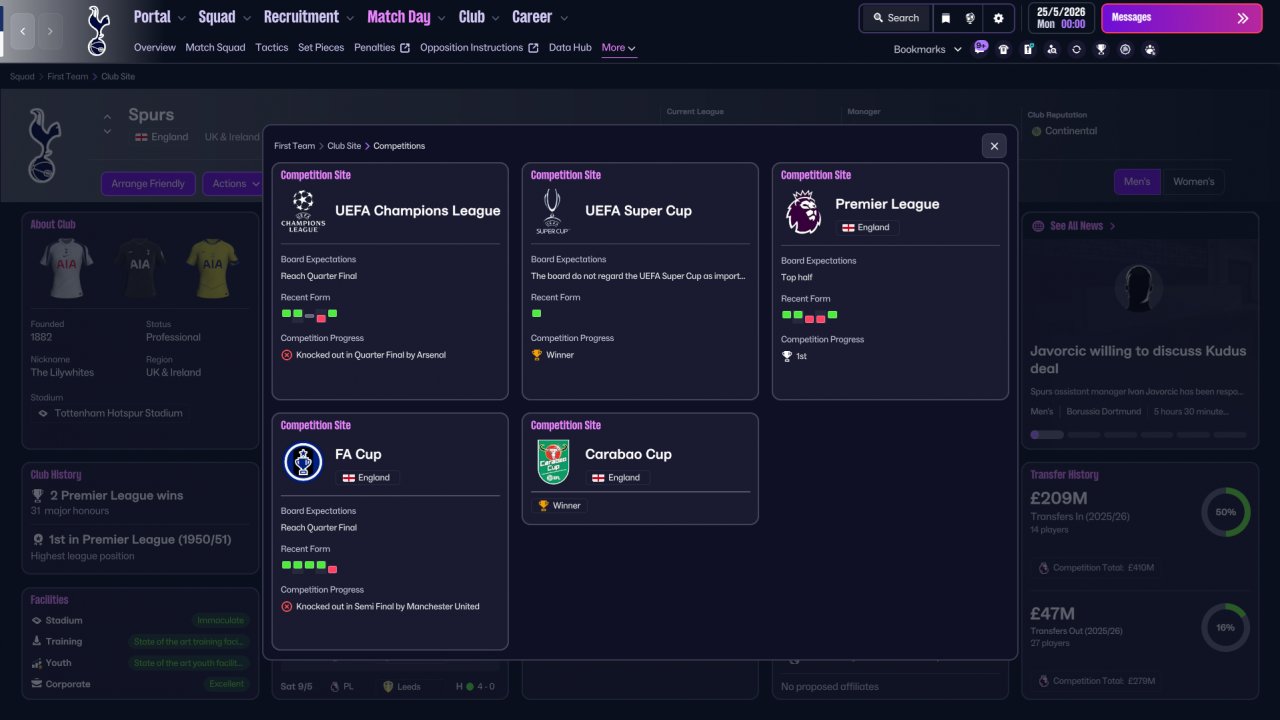The image size is (1280, 720).
Task: Open Competition Site link for UEFA Super Cup
Action: tap(566, 175)
